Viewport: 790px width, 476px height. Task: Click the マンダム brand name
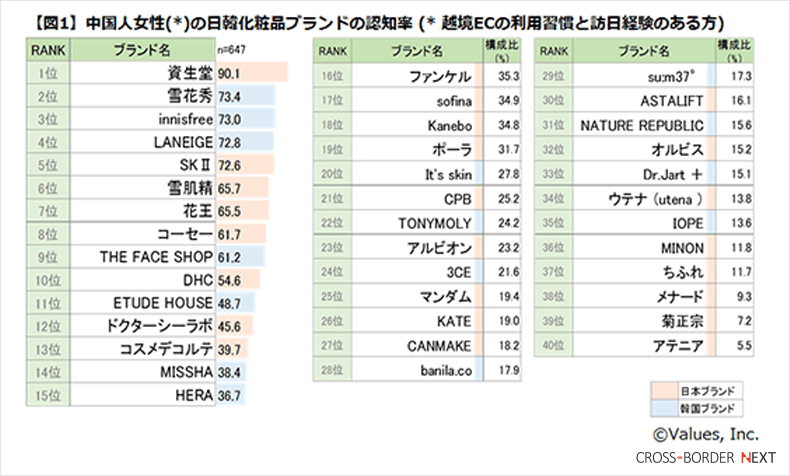[x=446, y=297]
